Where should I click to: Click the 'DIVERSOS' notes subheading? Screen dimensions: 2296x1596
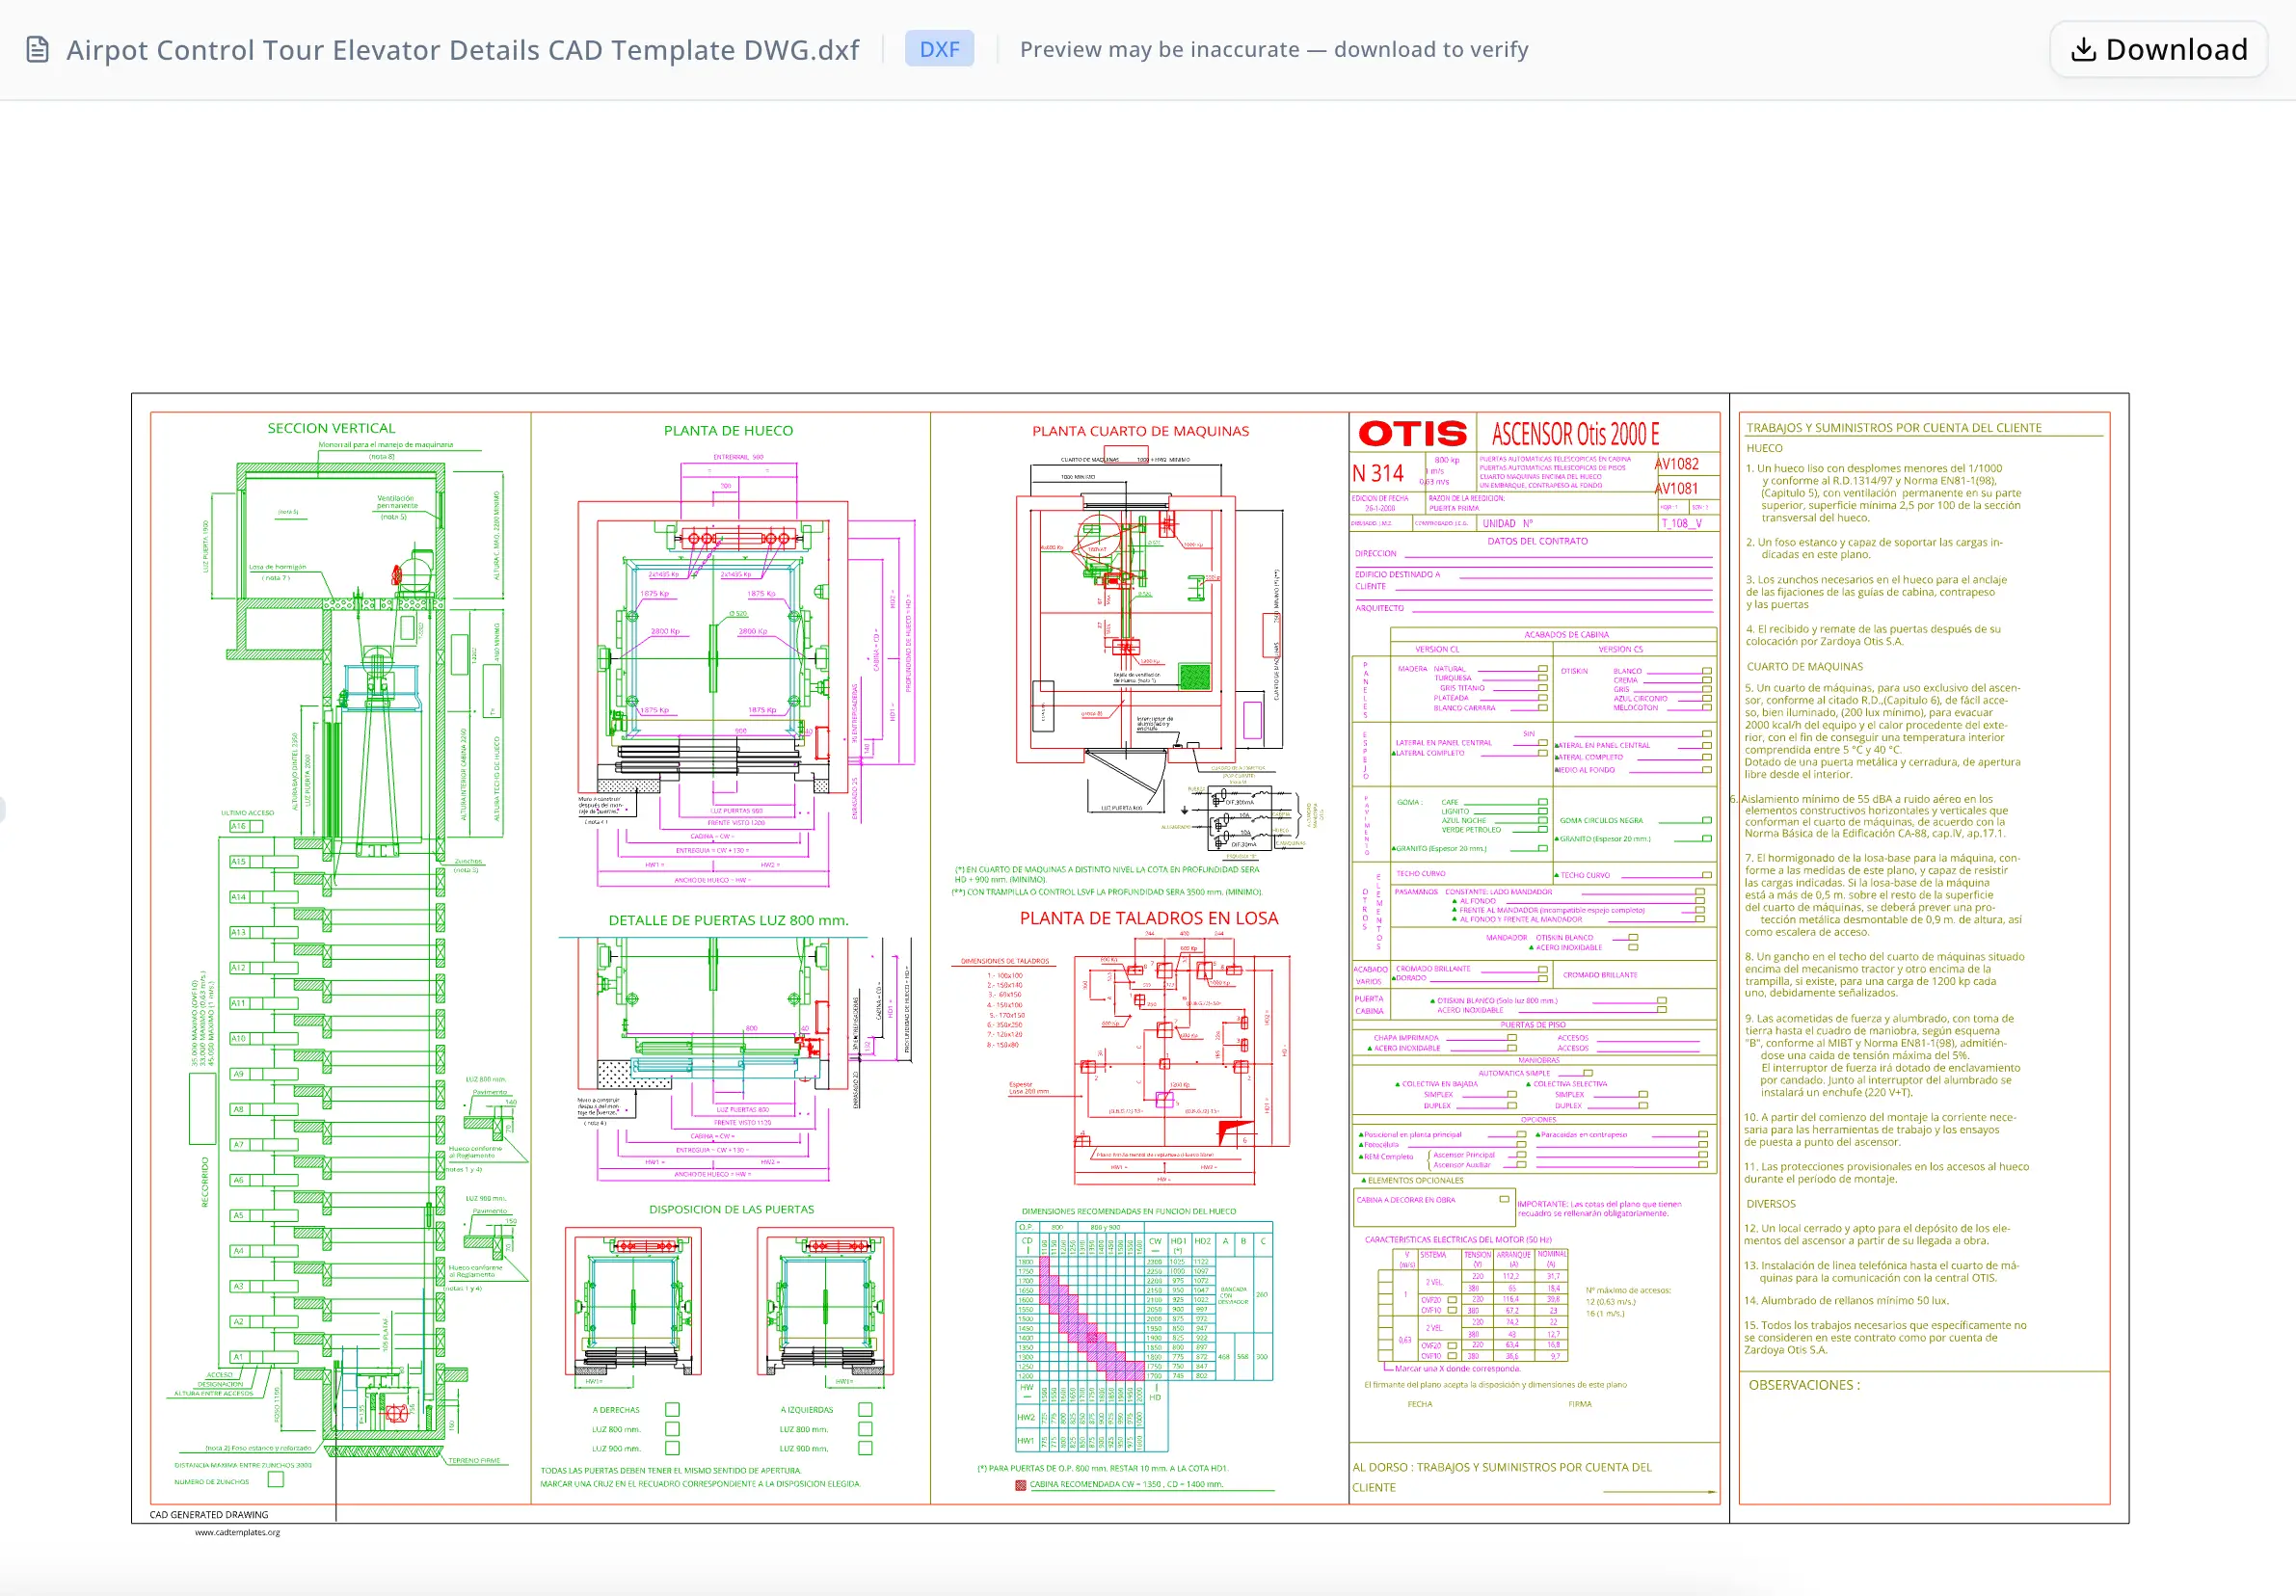pos(1771,1204)
